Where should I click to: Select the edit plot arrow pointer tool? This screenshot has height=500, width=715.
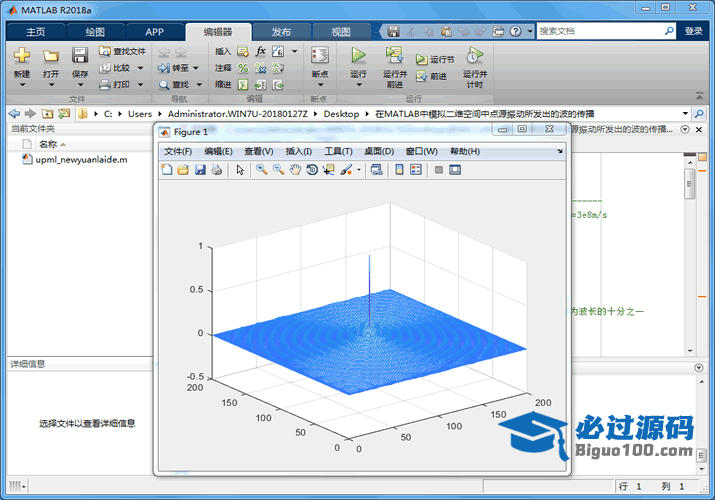click(240, 170)
